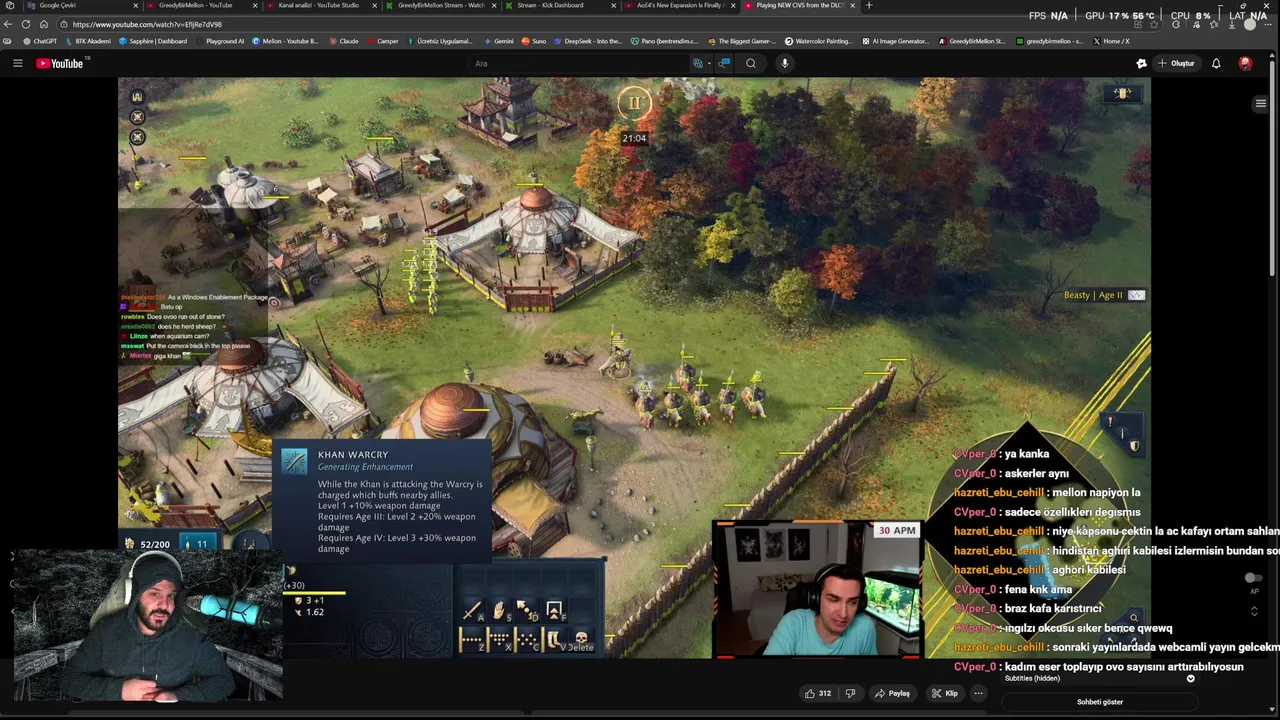Select the attack move sword icon (A)
This screenshot has width=1280, height=720.
472,610
